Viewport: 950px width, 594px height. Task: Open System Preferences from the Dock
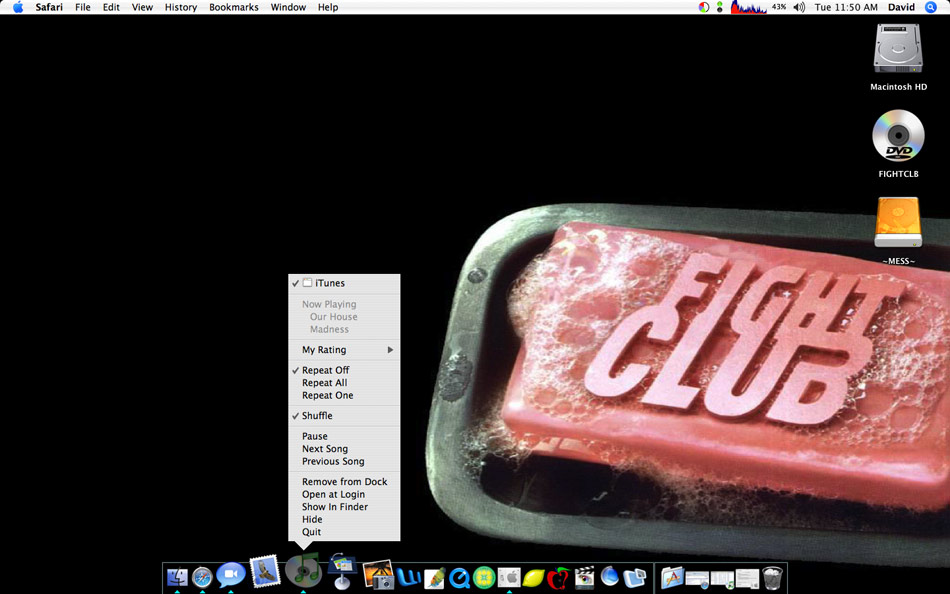(x=509, y=577)
